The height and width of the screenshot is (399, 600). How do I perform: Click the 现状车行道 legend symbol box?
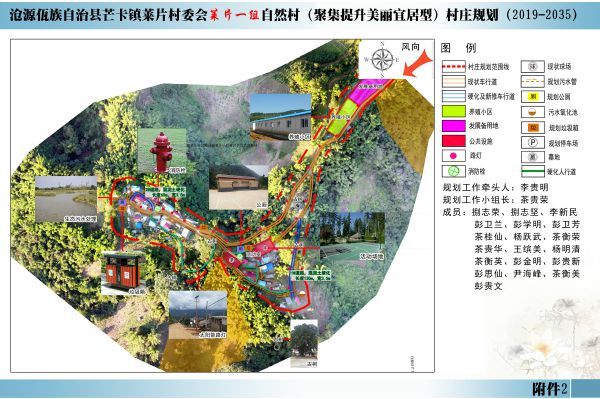tap(453, 81)
